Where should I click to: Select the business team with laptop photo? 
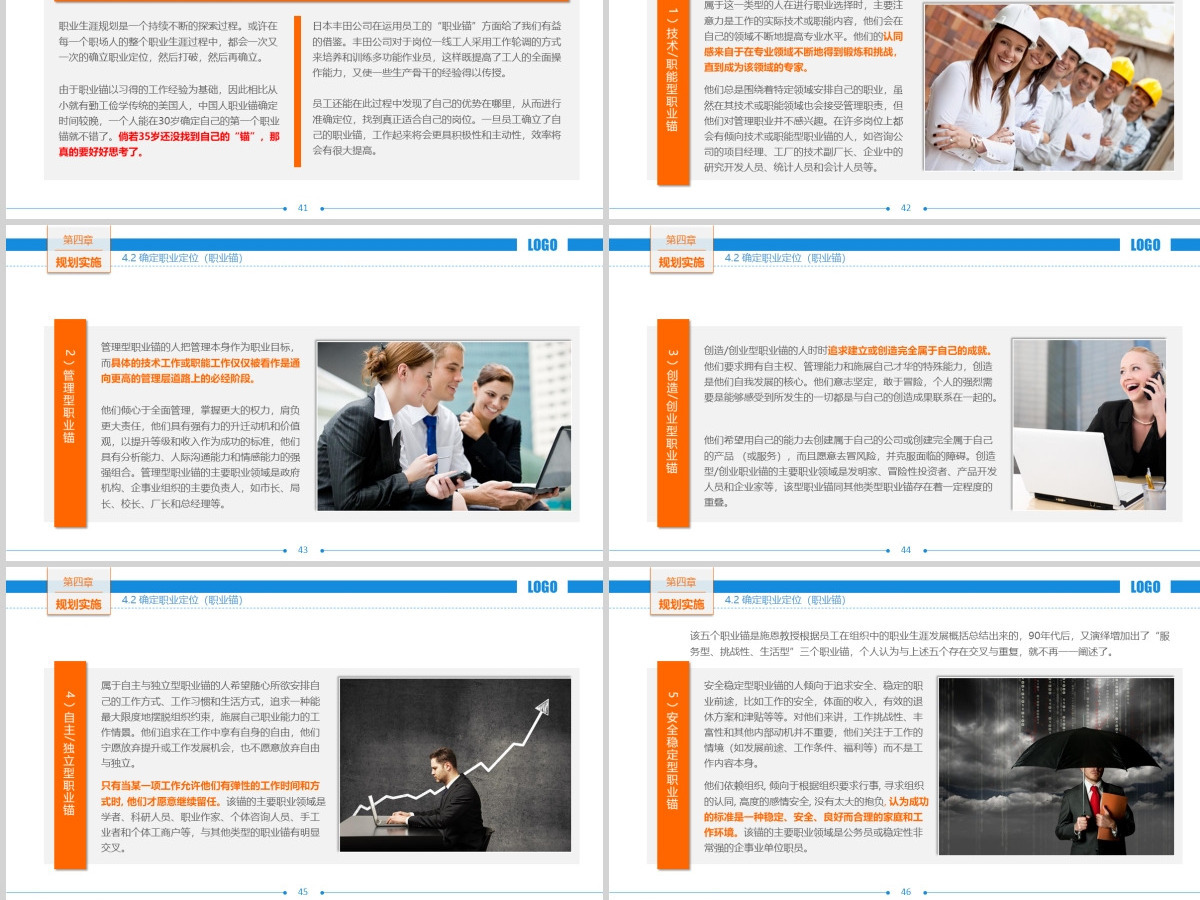(x=444, y=426)
